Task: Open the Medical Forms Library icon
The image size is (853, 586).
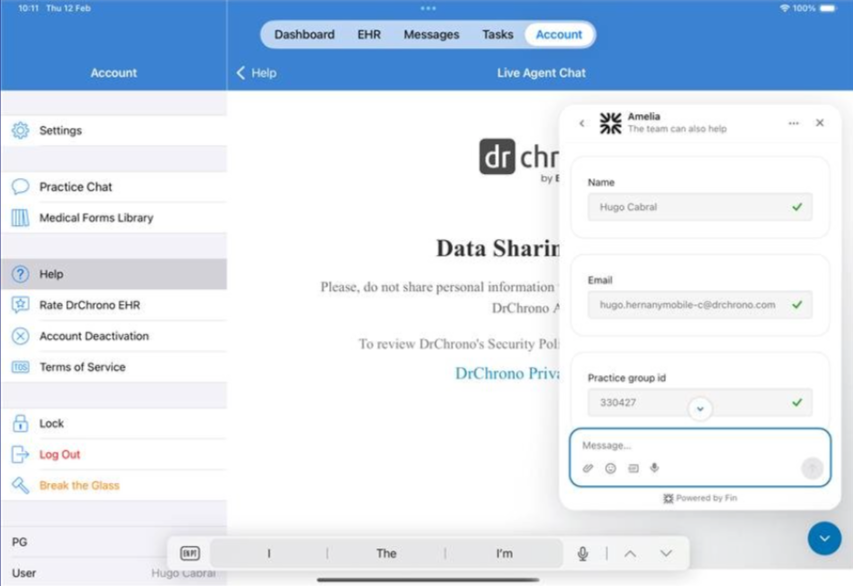Action: [20, 218]
